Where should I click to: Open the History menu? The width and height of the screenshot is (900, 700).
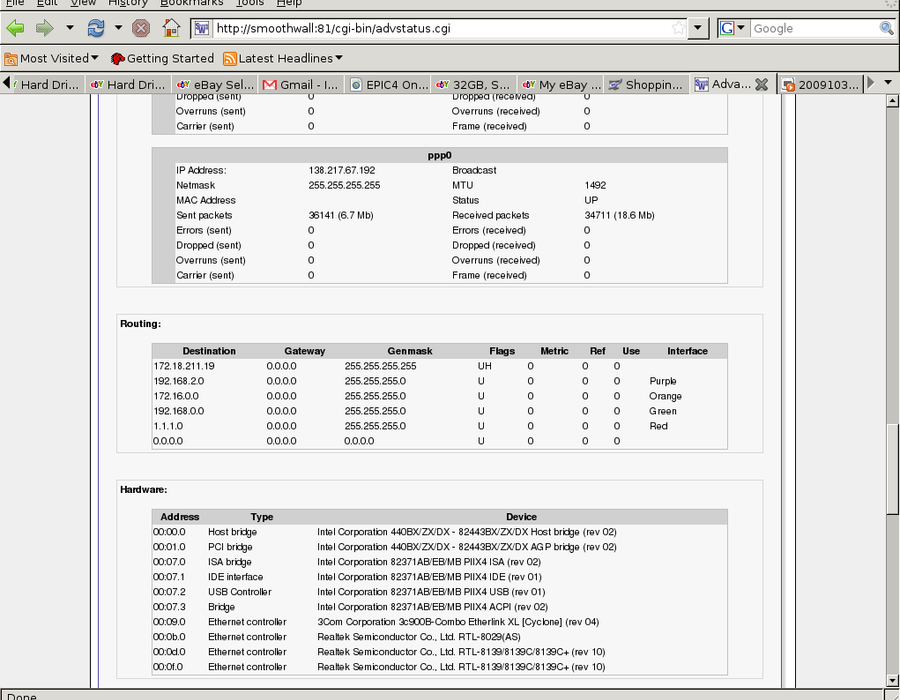coord(128,3)
